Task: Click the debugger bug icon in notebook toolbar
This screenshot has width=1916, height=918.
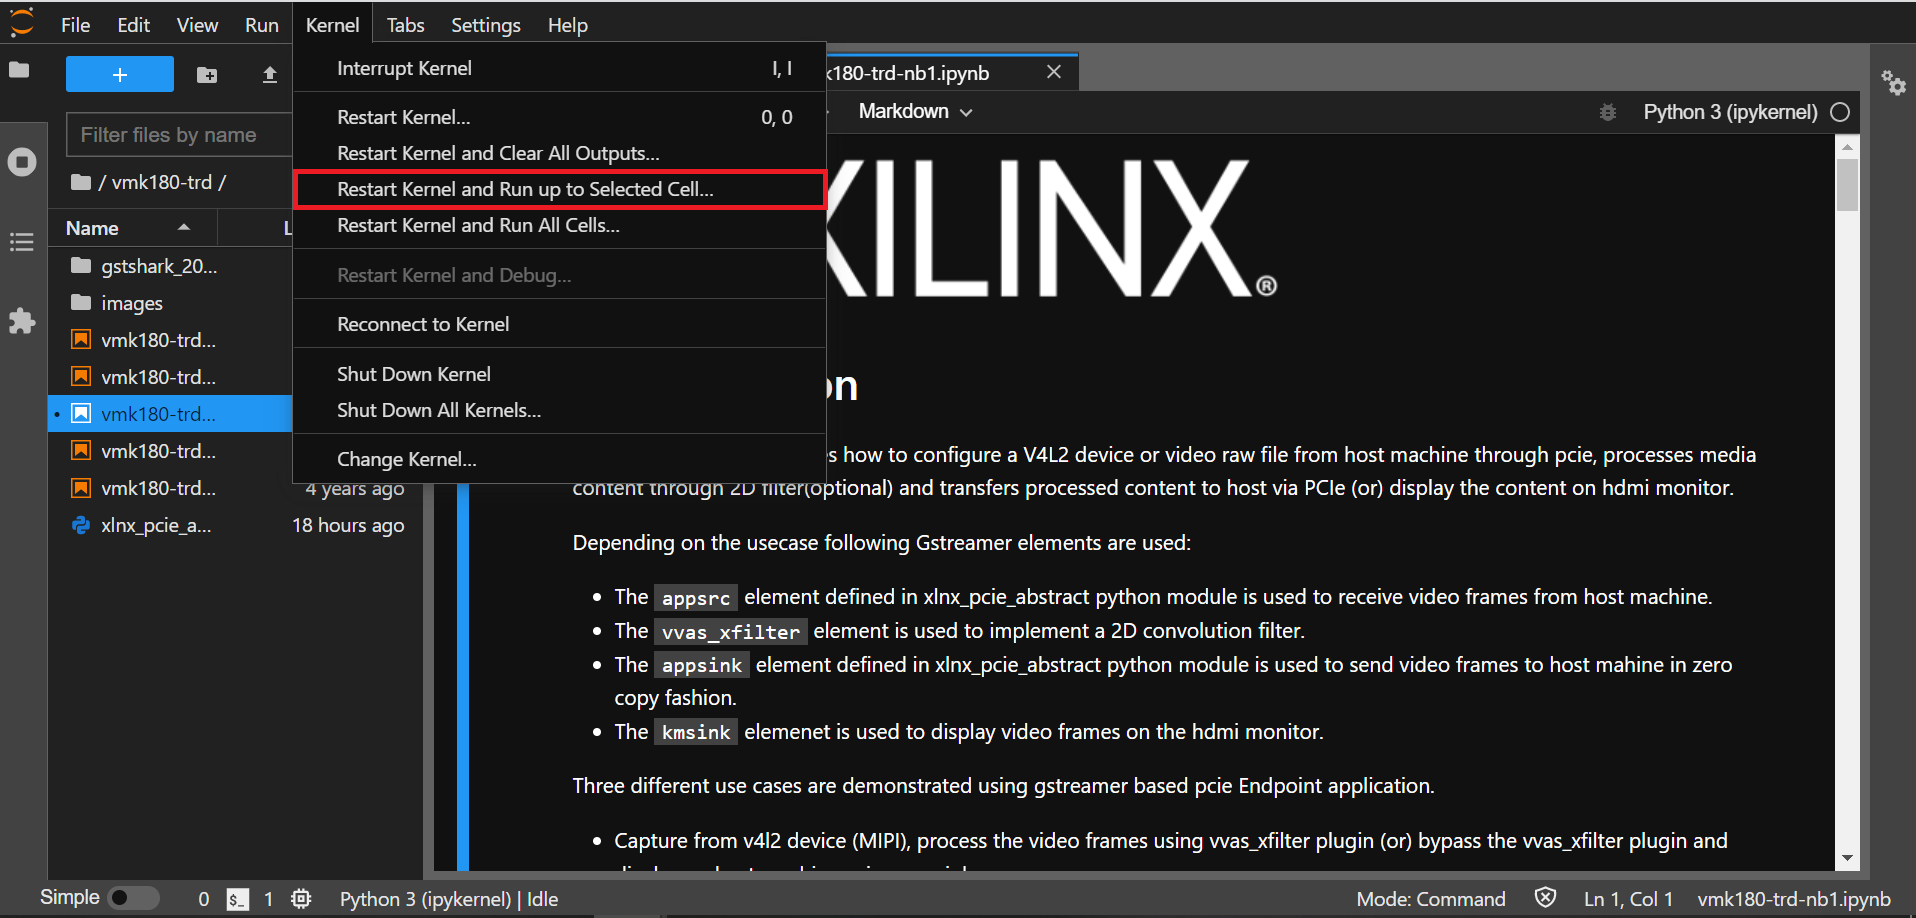Action: point(1608,112)
